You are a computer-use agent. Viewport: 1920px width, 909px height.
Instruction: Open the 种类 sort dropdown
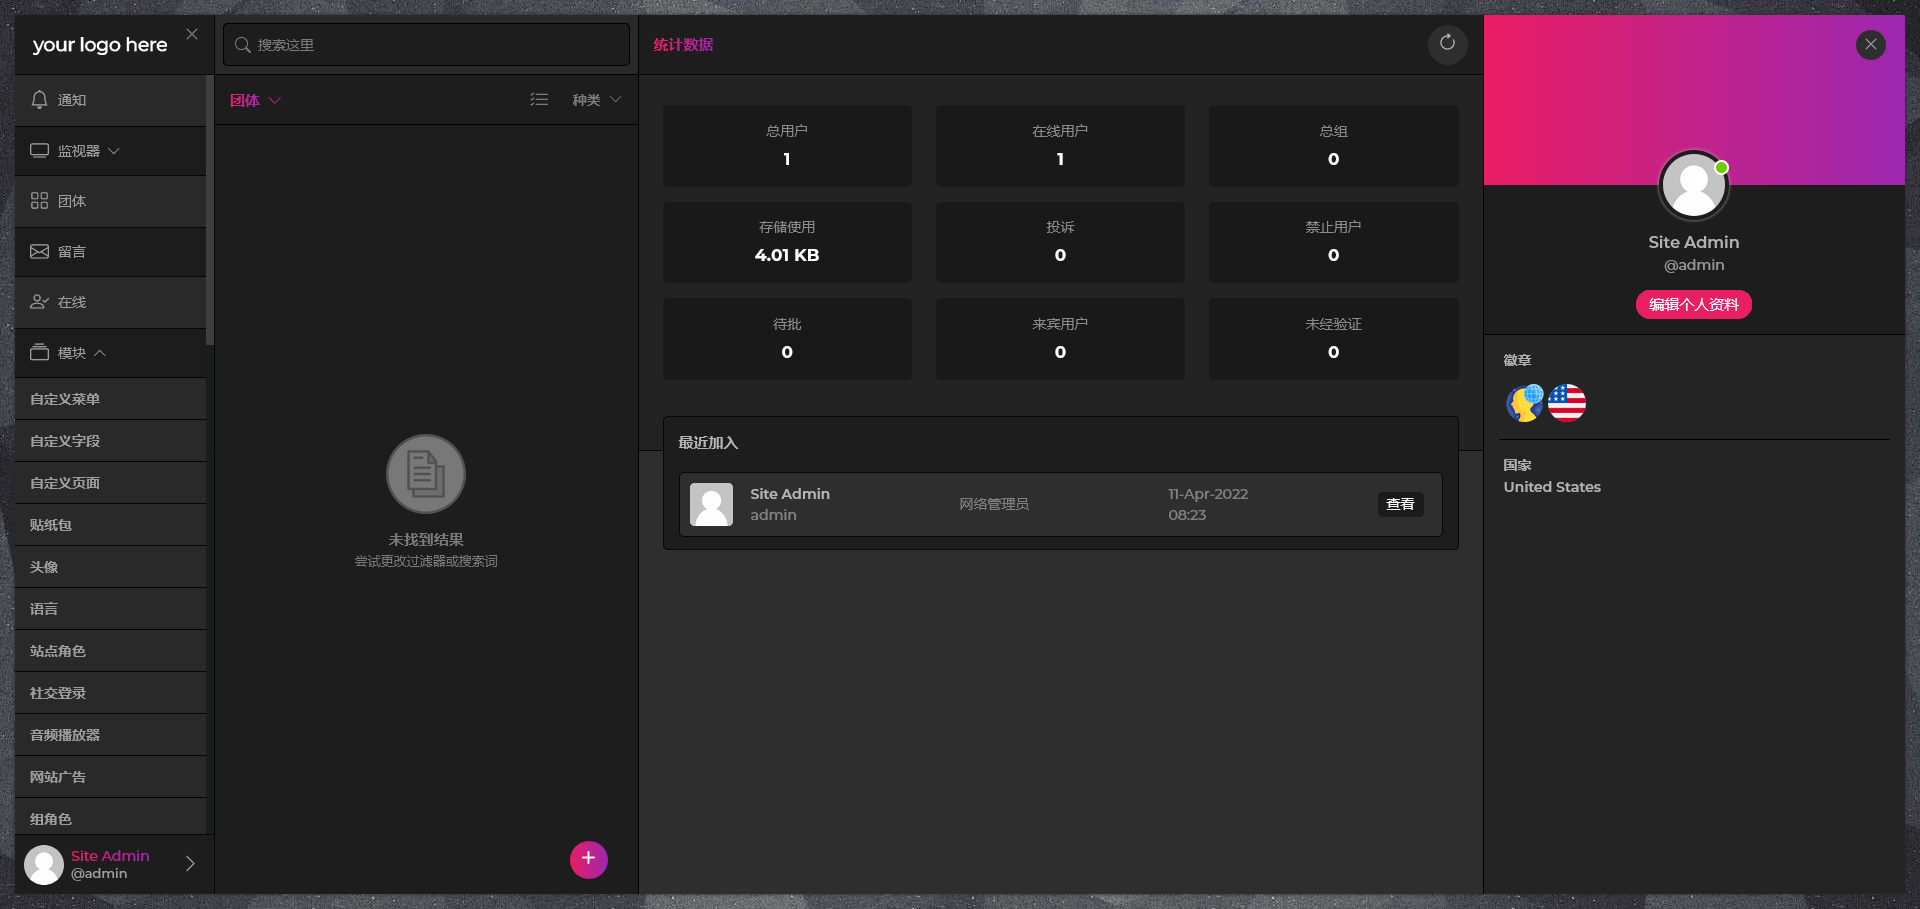[x=596, y=100]
